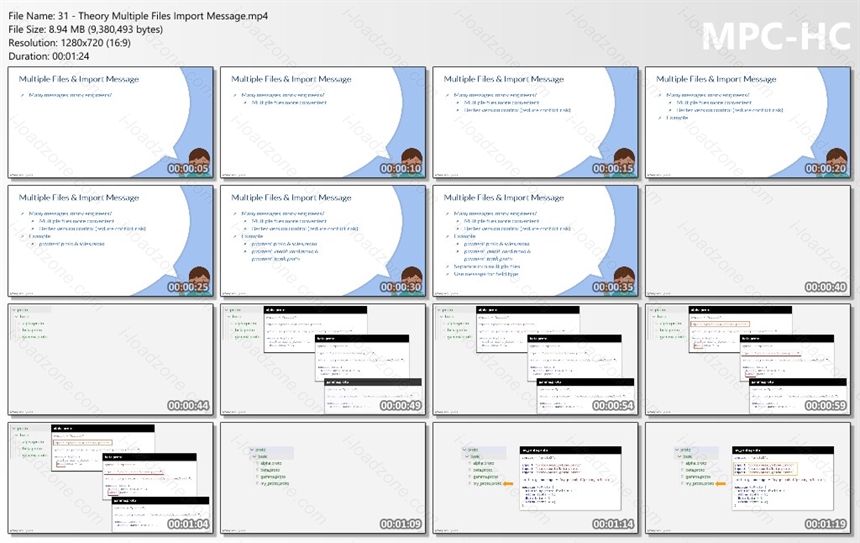Click the cartoon avatar in the 00:00:35 thumbnail

coord(624,280)
